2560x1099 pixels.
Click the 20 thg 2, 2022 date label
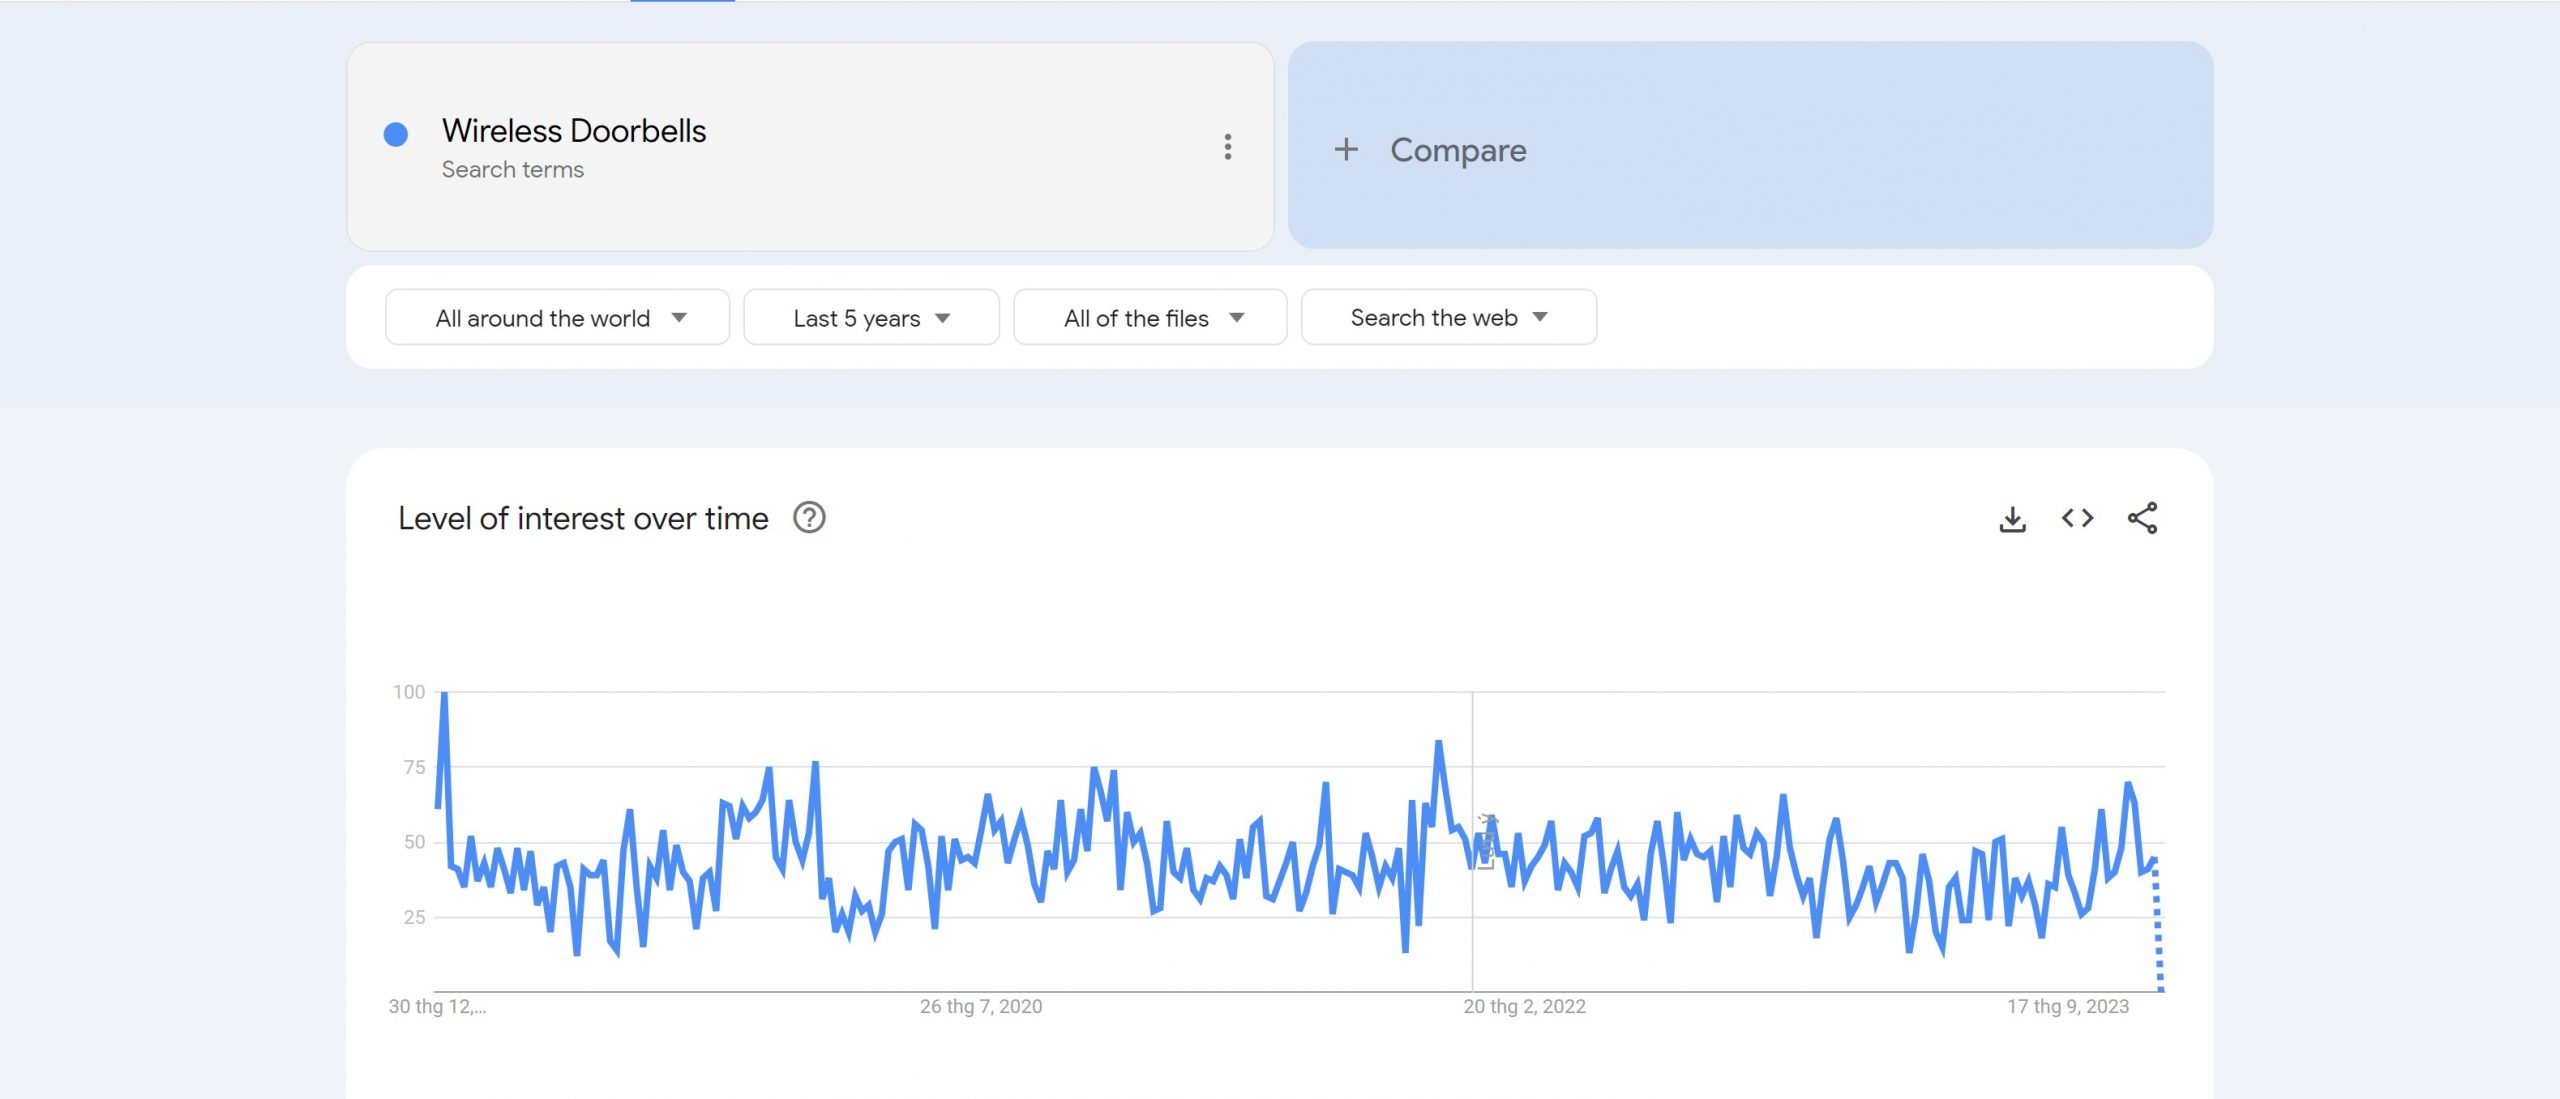pyautogui.click(x=1524, y=1007)
